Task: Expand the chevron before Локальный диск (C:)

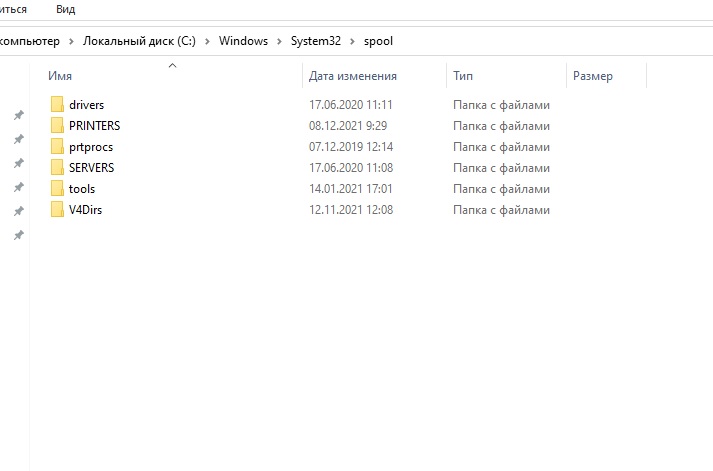Action: click(71, 41)
